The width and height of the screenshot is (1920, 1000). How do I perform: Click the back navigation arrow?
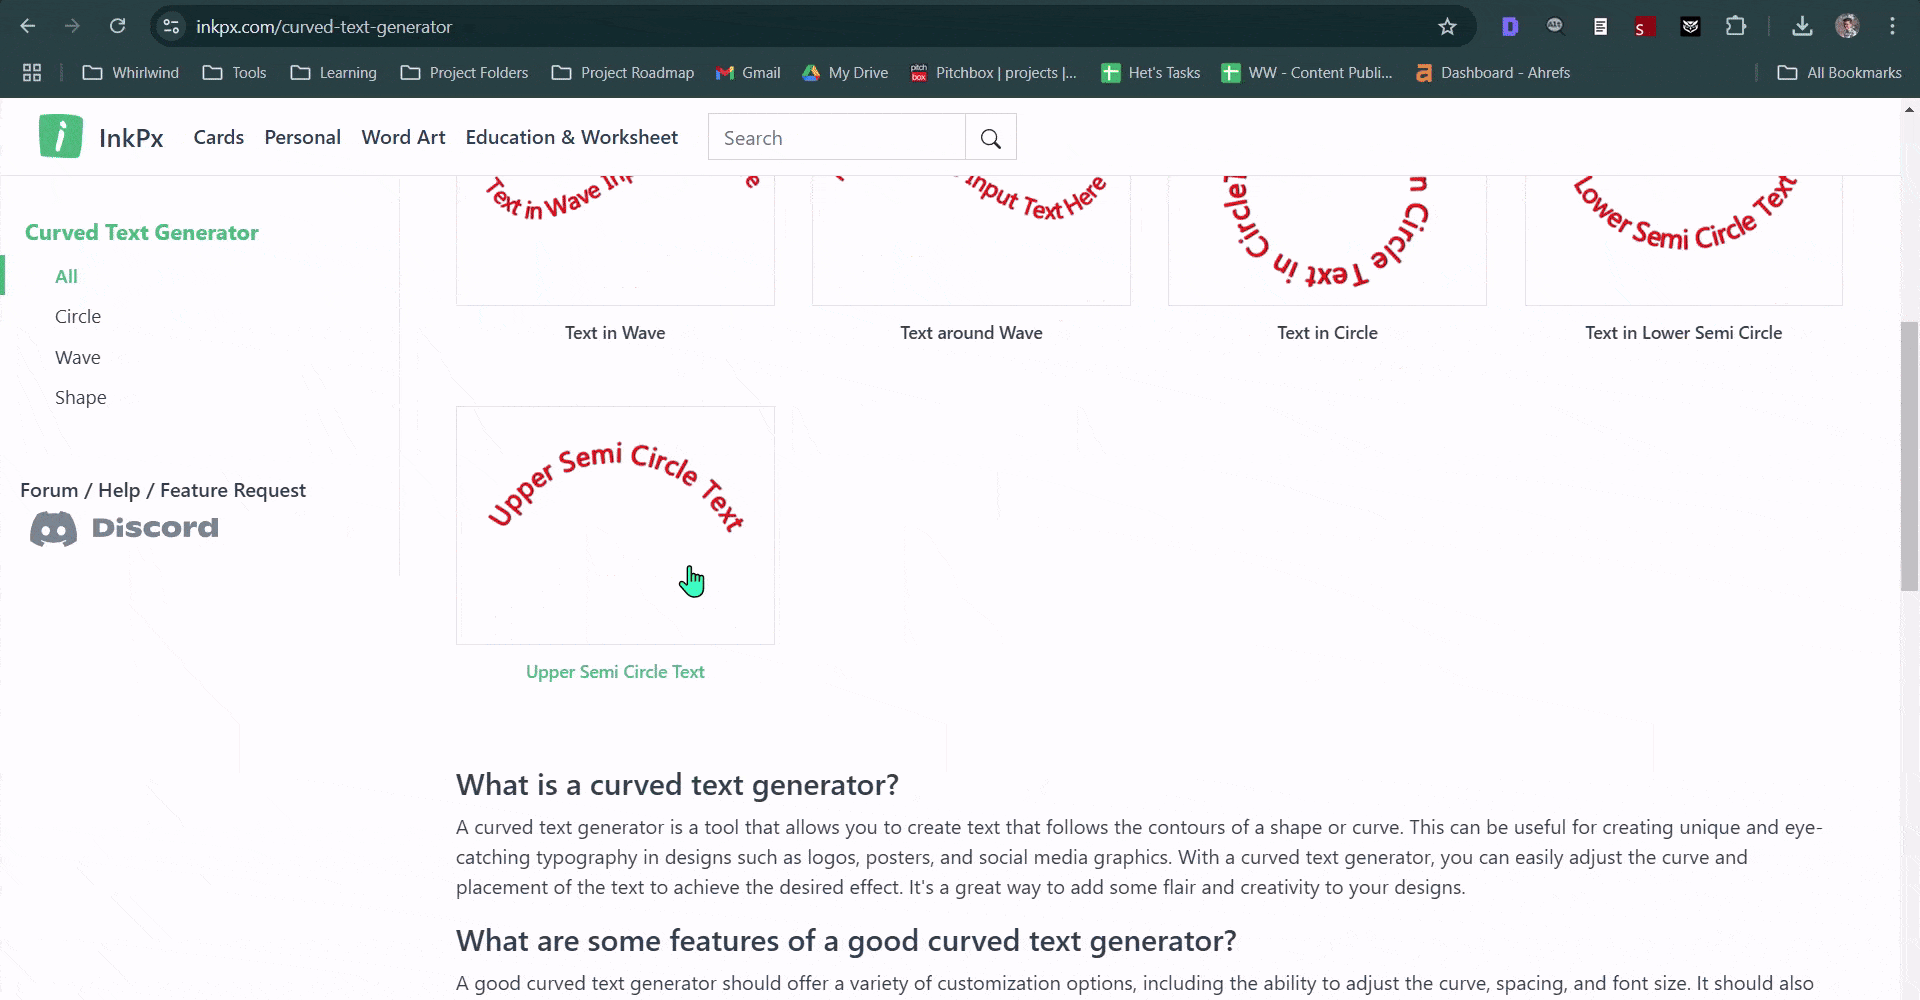(27, 26)
